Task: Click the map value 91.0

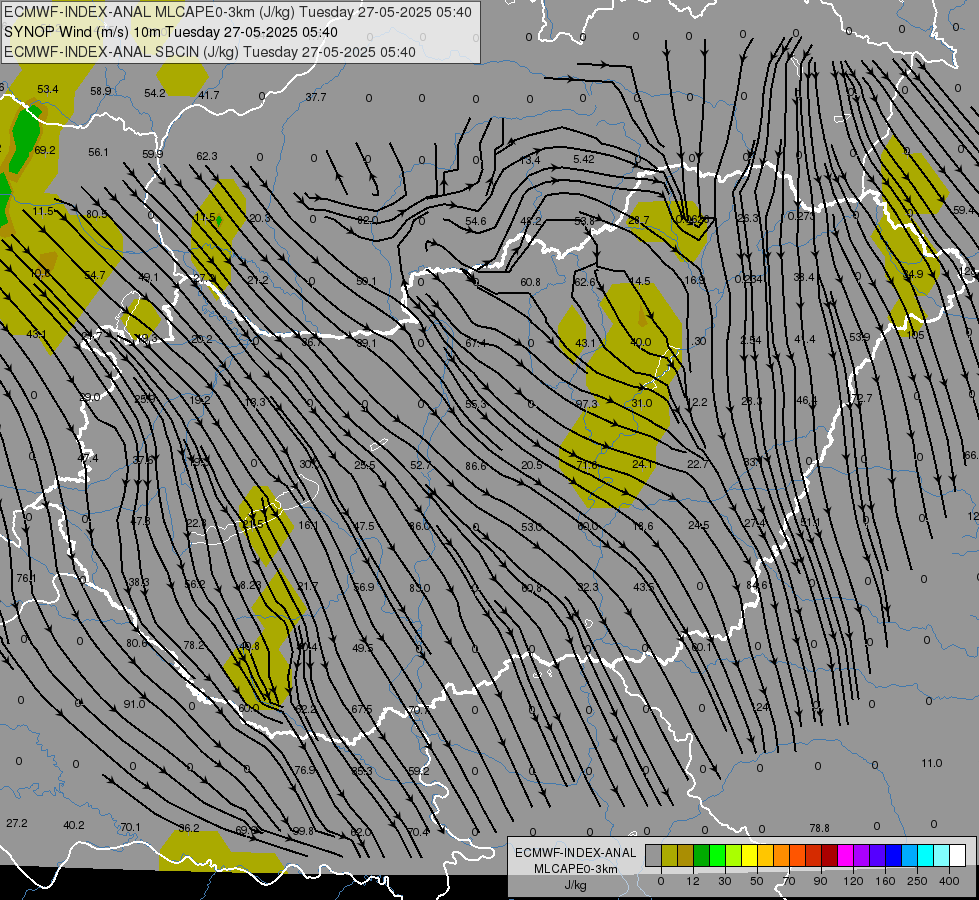Action: (x=134, y=704)
